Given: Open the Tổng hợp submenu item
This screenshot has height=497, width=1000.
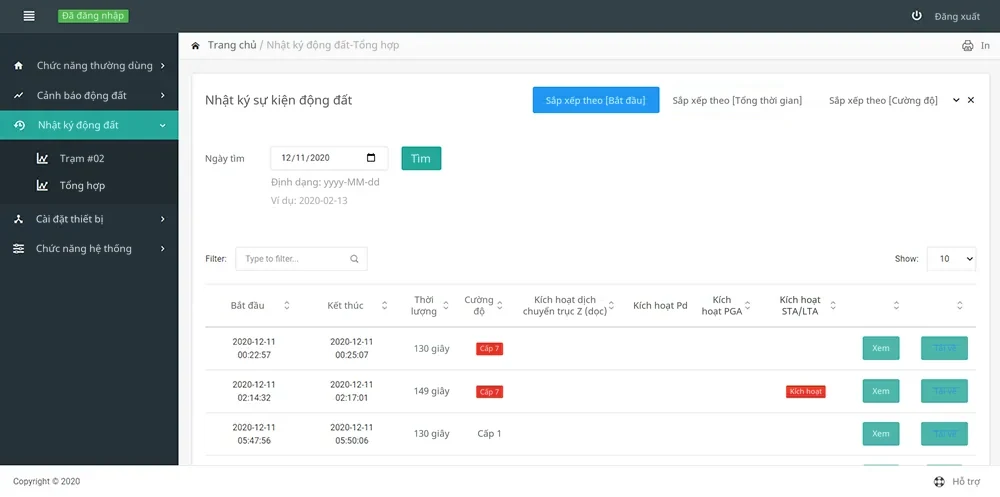Looking at the screenshot, I should click(x=82, y=186).
